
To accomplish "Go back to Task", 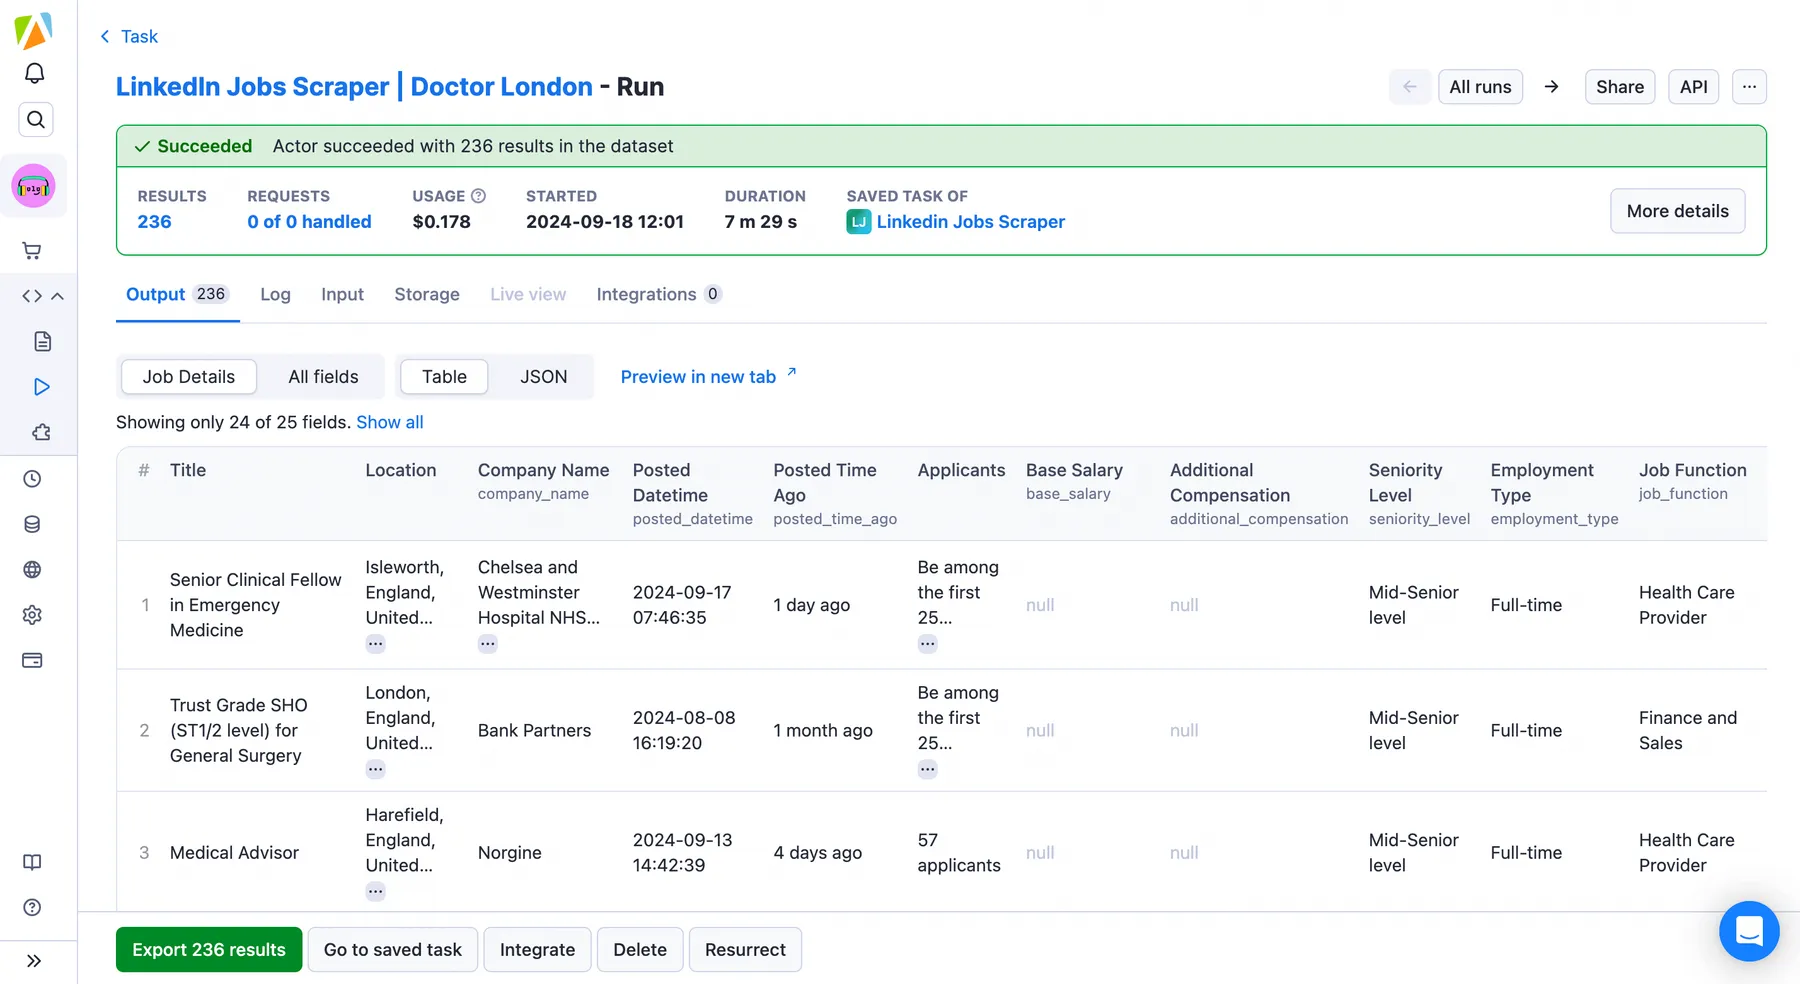I will click(x=129, y=37).
